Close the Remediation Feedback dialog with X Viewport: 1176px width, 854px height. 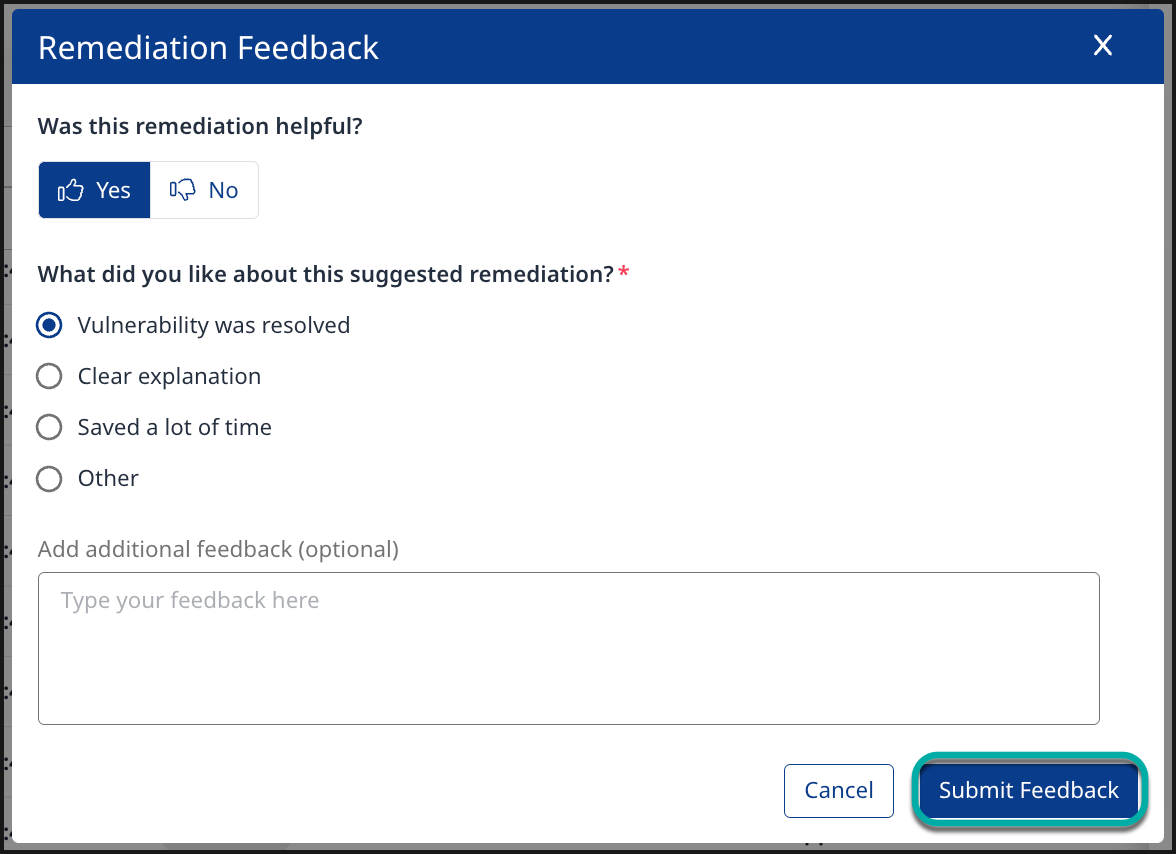[1102, 46]
